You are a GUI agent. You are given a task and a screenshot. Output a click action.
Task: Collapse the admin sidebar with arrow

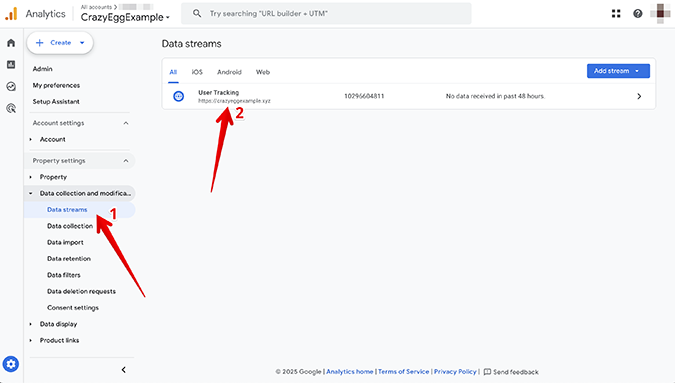(x=124, y=370)
